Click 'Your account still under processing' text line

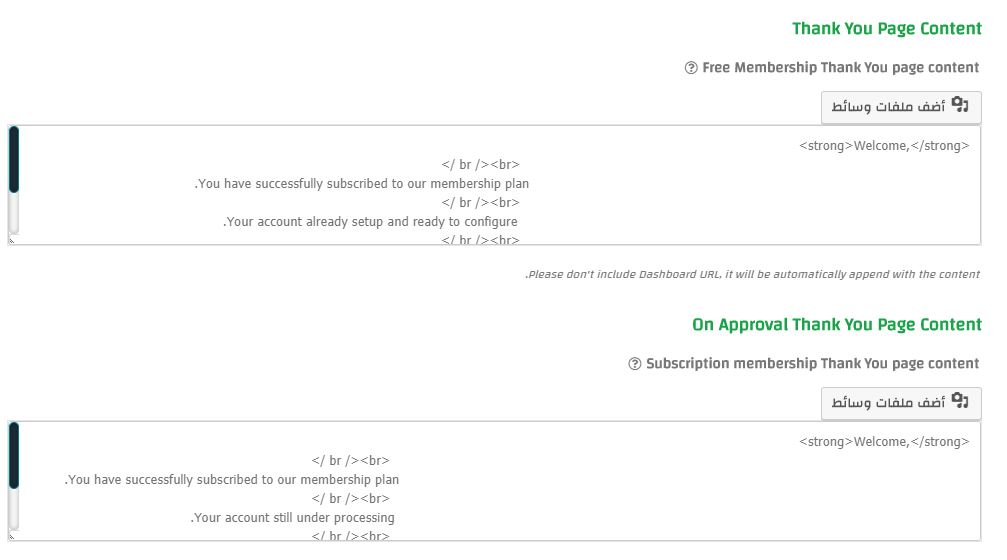point(292,518)
